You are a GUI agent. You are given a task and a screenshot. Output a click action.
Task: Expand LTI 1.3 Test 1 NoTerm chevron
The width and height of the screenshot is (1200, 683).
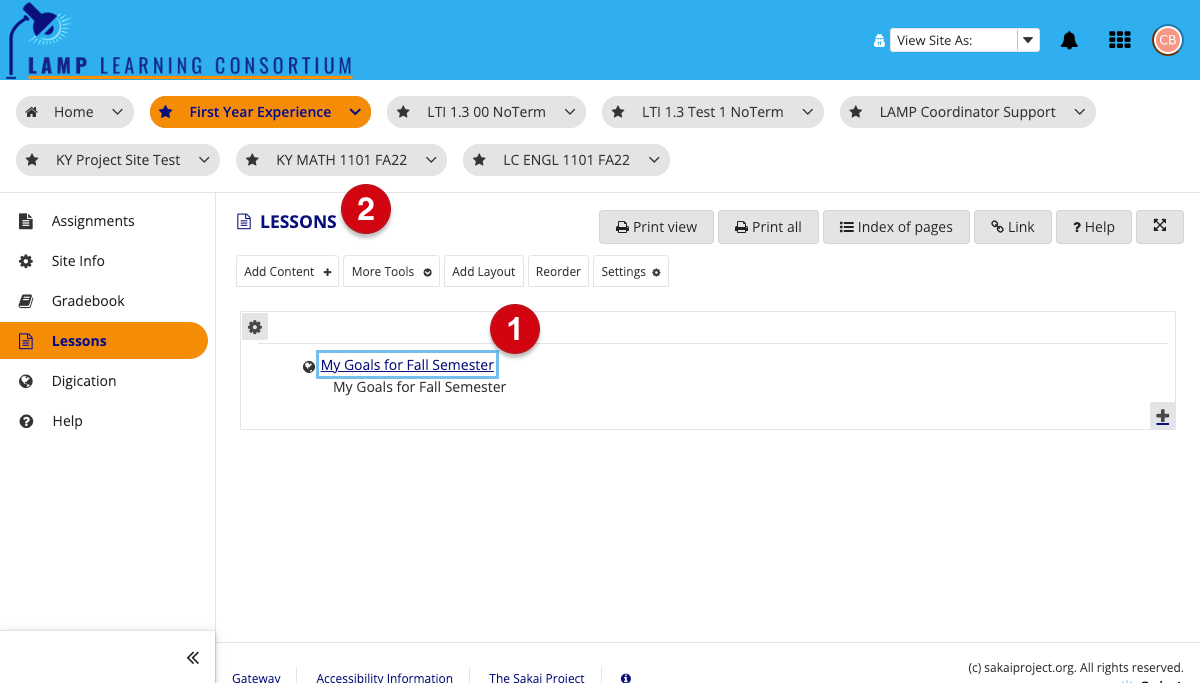coord(807,112)
